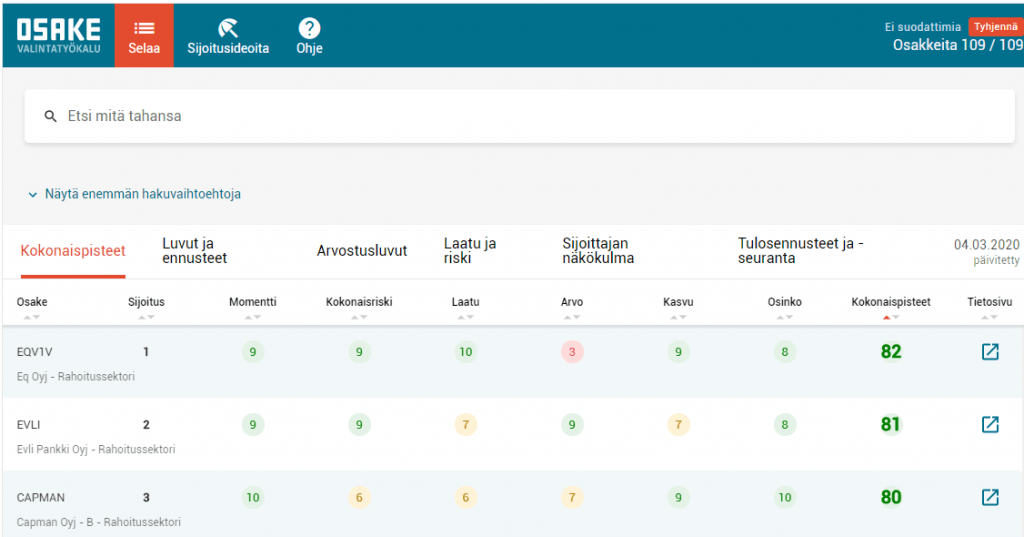Sort by Momentti column arrows
The image size is (1024, 537).
pos(252,317)
